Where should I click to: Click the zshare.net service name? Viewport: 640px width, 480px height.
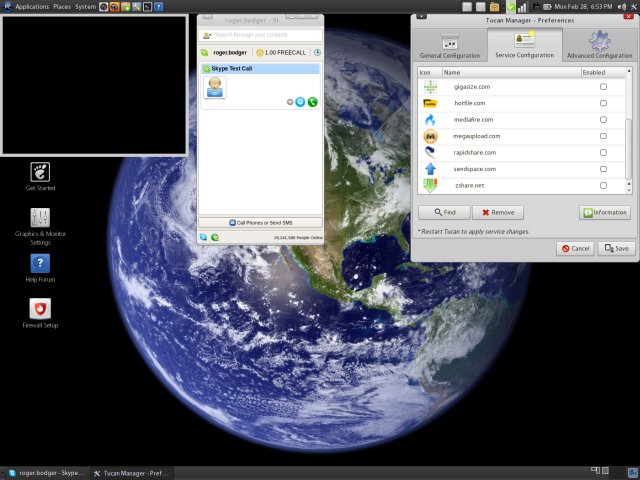[x=469, y=185]
